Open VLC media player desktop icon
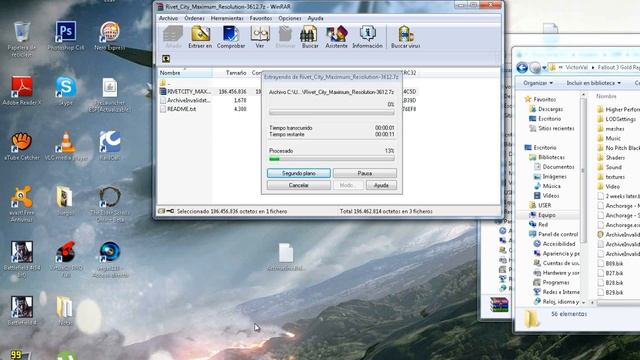 [x=66, y=146]
